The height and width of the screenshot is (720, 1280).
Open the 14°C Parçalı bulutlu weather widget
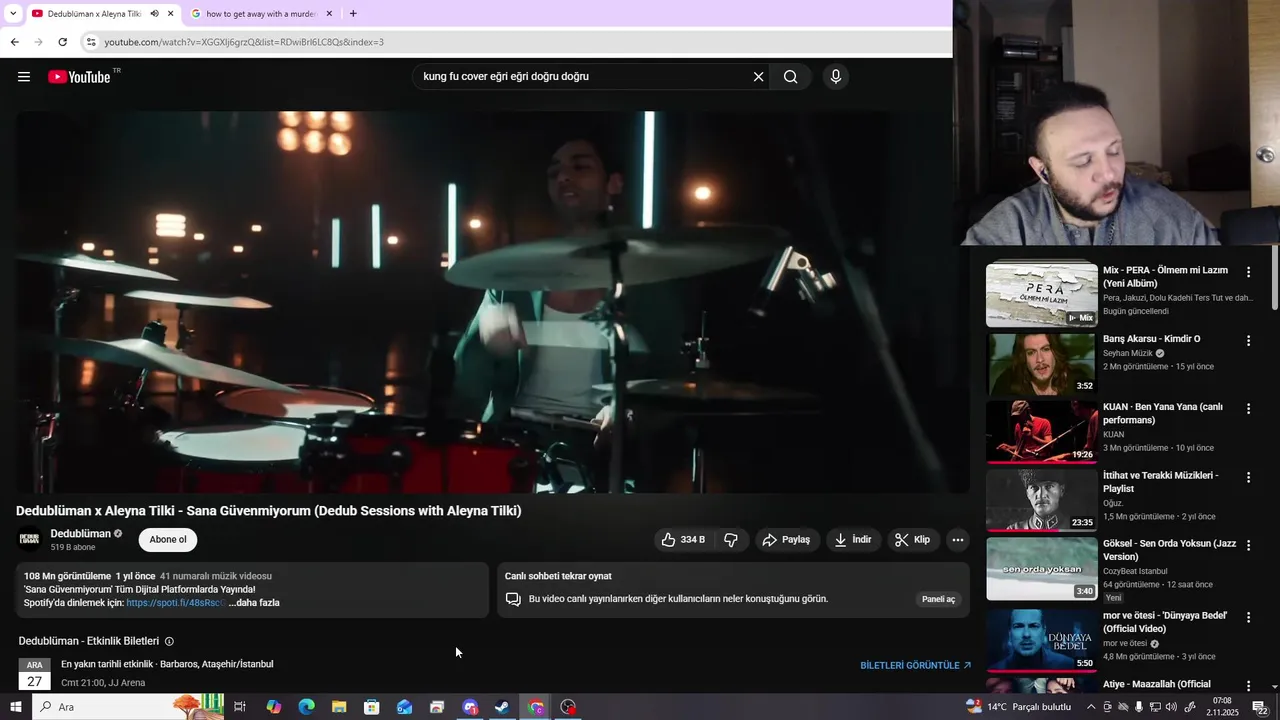[1019, 707]
